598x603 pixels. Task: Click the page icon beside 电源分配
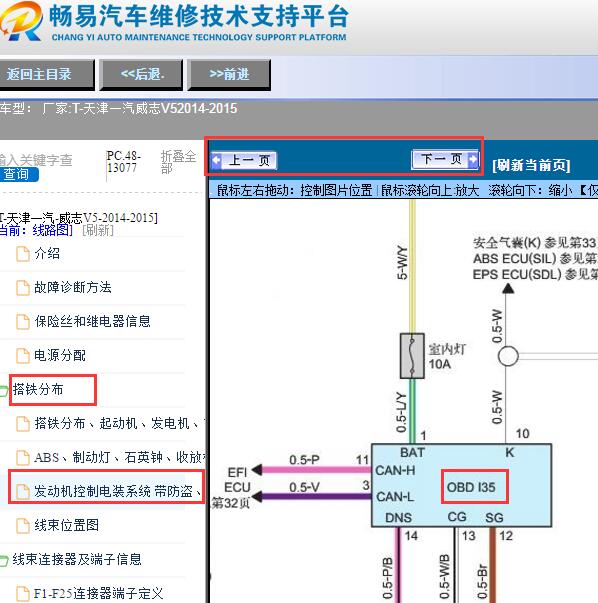pos(23,356)
